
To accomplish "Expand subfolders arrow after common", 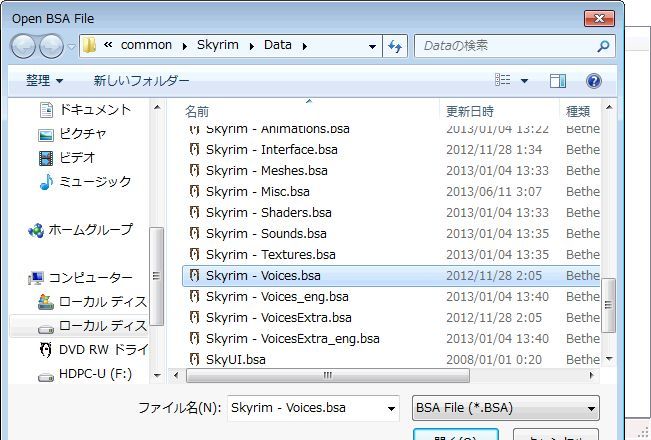I will pyautogui.click(x=184, y=46).
